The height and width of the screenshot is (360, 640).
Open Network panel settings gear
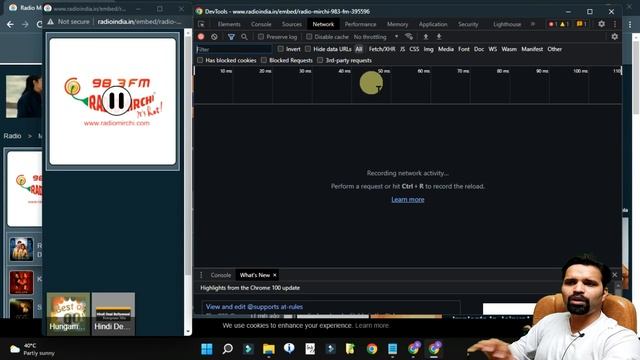pyautogui.click(x=615, y=37)
